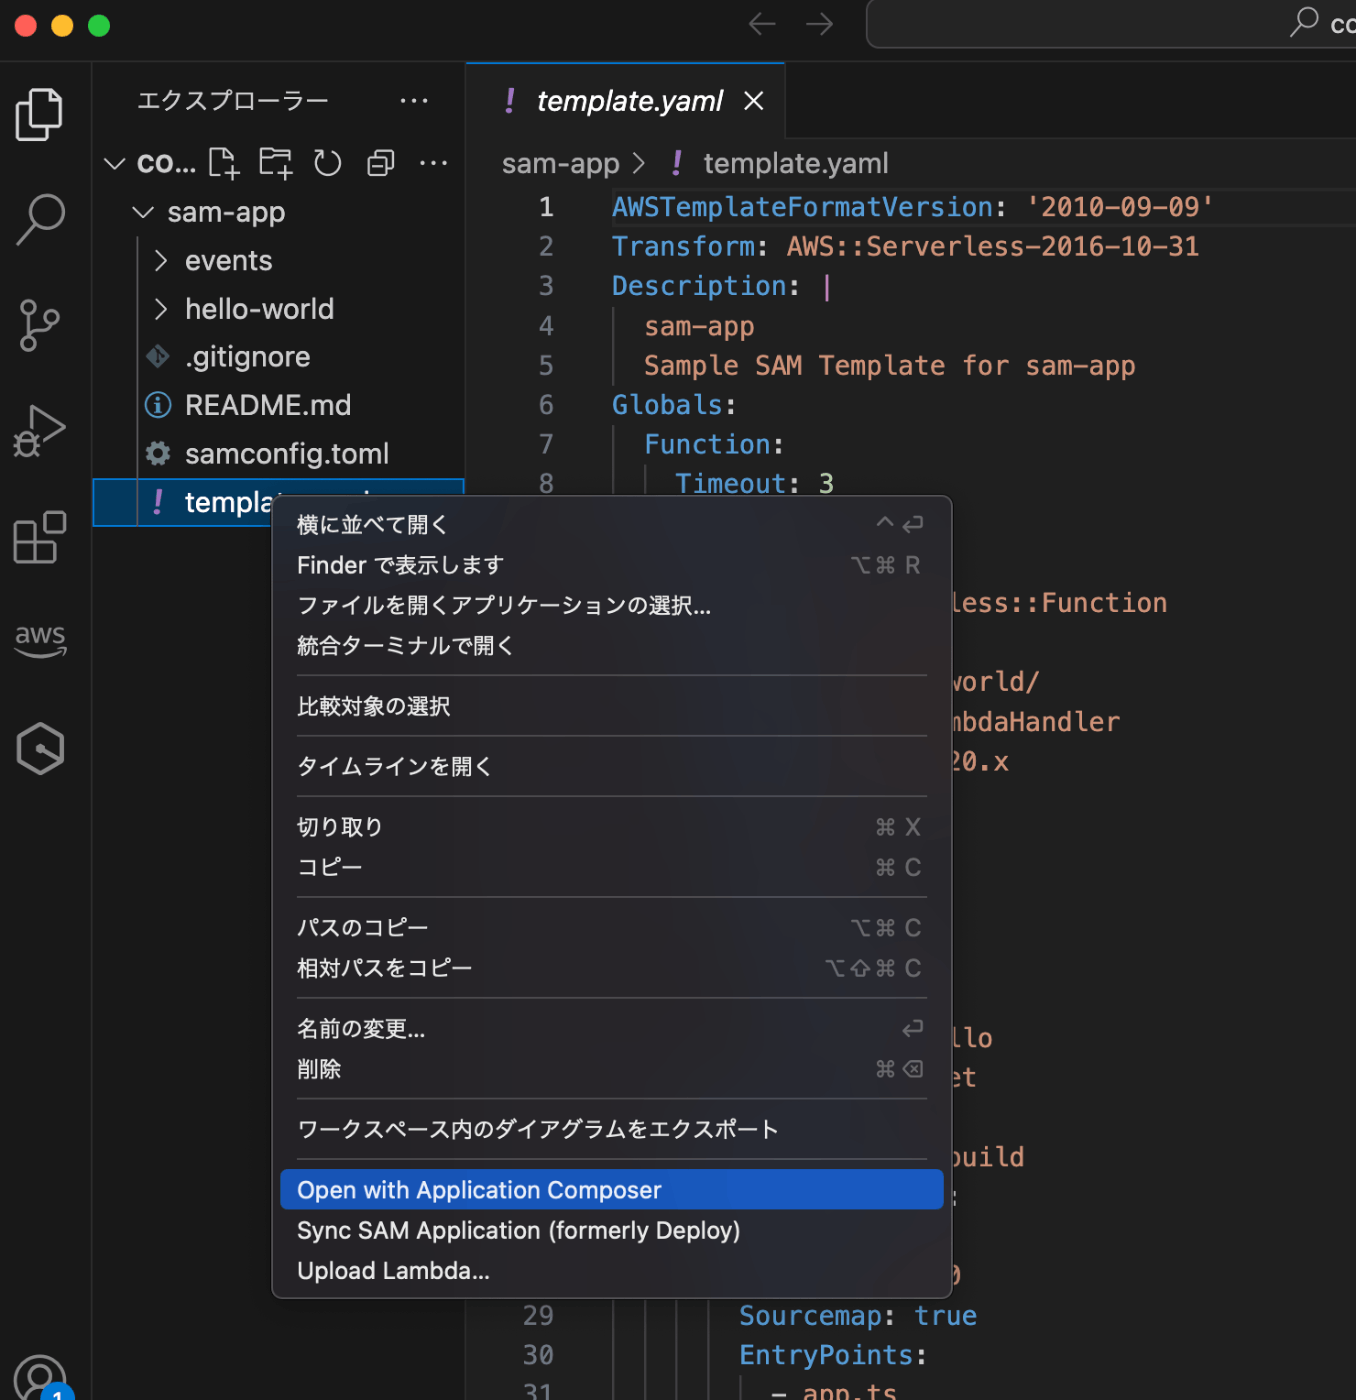Close the template.yaml editor tab

pos(754,101)
